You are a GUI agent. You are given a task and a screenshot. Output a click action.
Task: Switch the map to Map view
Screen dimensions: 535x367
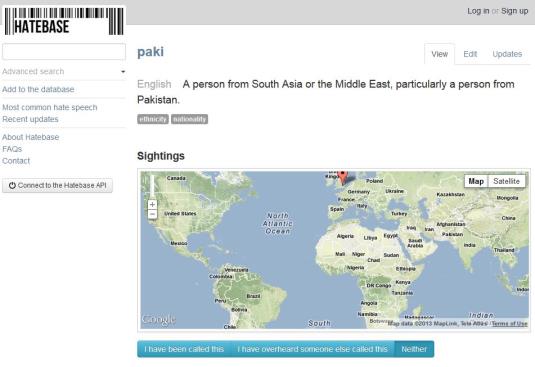tap(476, 181)
